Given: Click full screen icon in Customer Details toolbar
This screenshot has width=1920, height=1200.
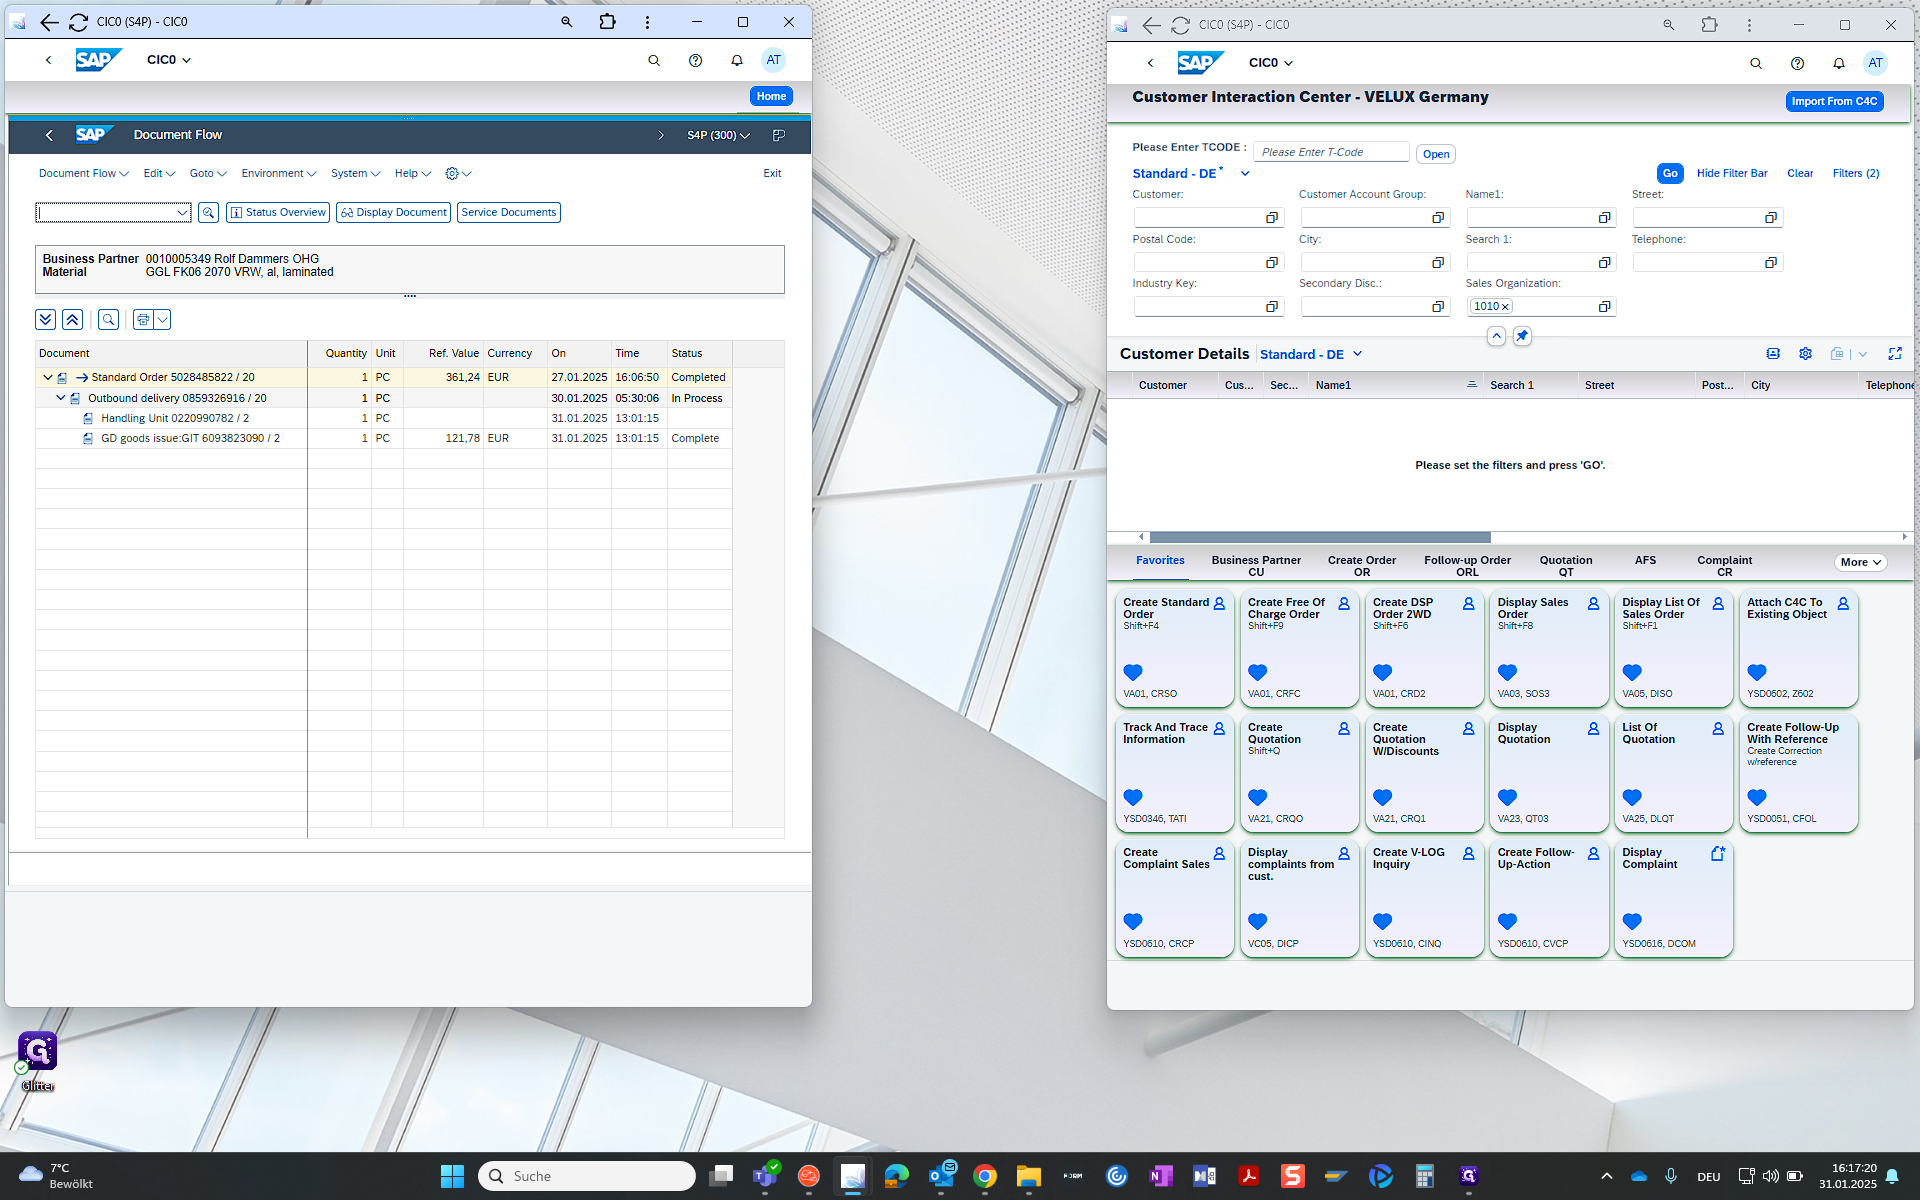Looking at the screenshot, I should coord(1895,354).
